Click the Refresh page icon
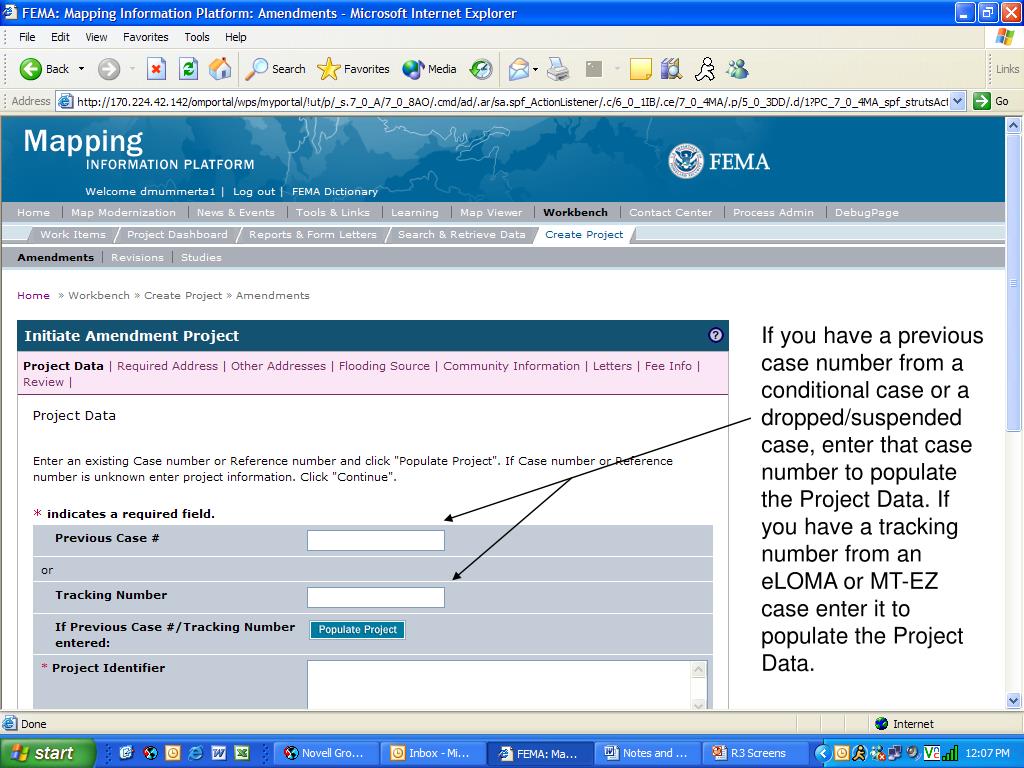The height and width of the screenshot is (768, 1024). (188, 69)
